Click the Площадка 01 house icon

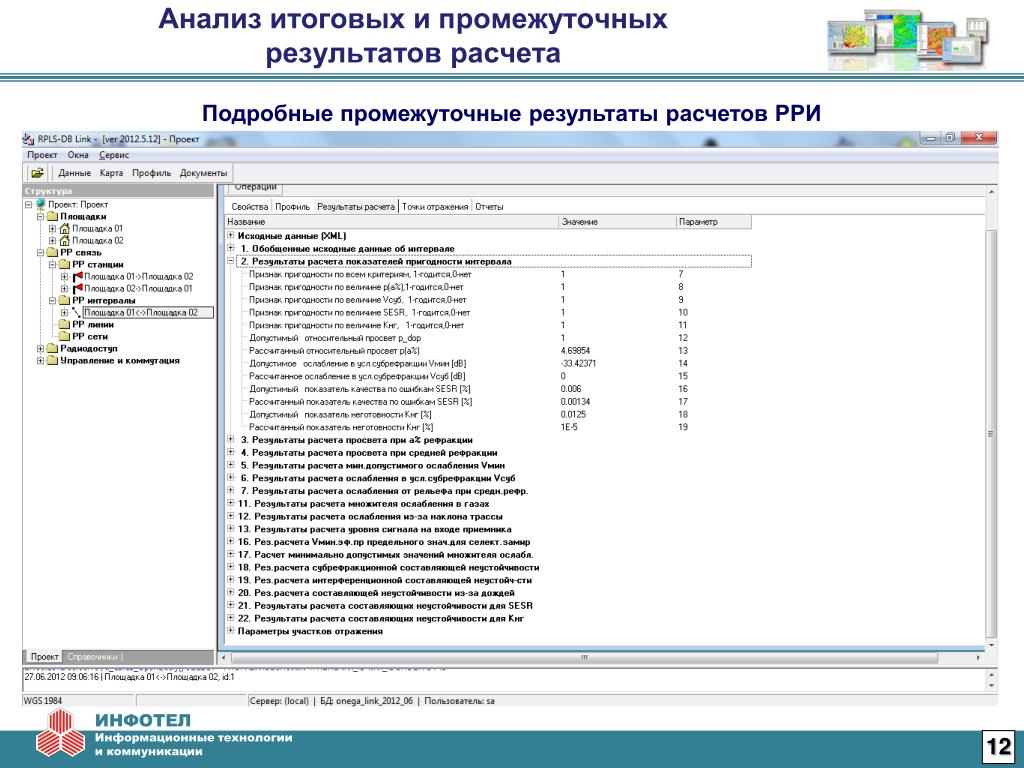(64, 229)
